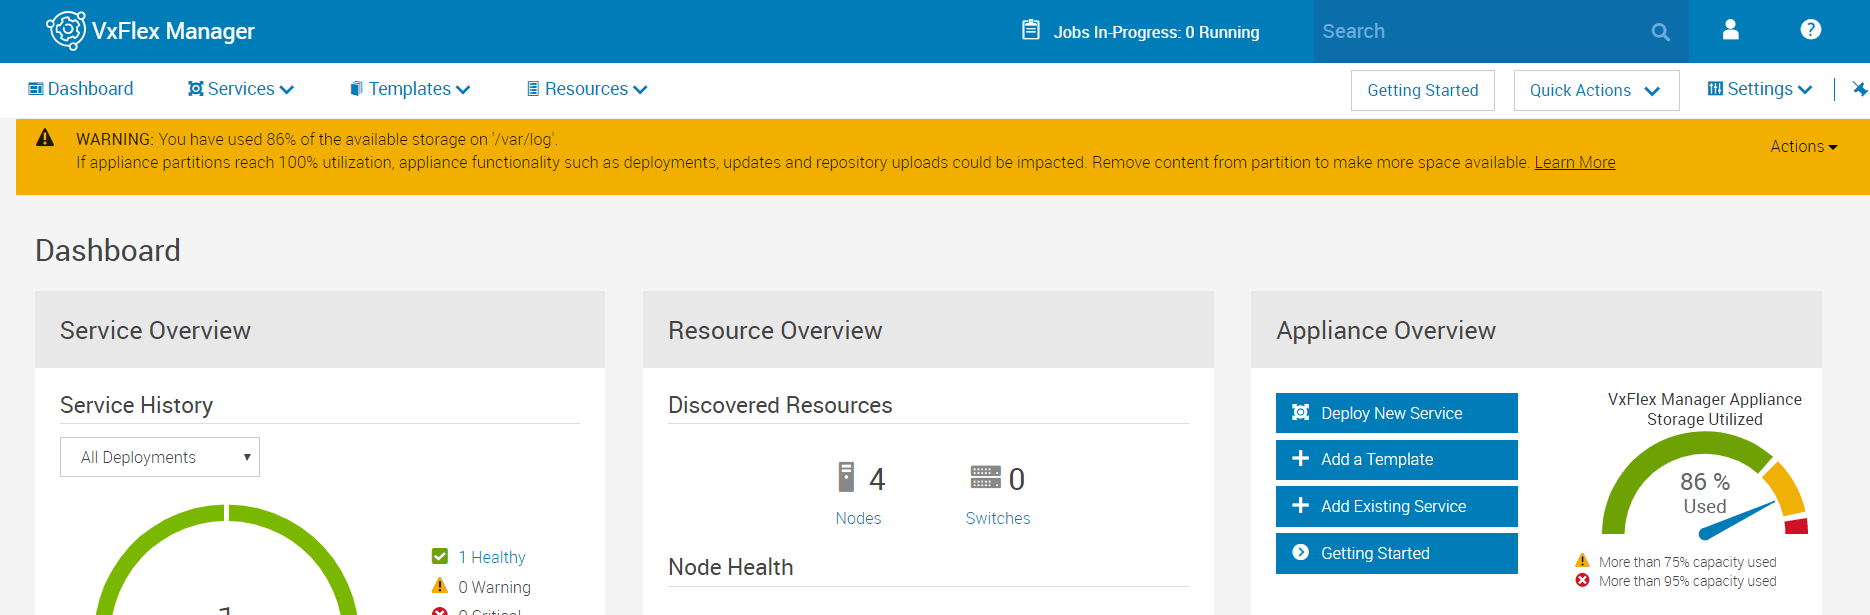The image size is (1870, 615).
Task: Open the Quick Actions dropdown
Action: pos(1595,90)
